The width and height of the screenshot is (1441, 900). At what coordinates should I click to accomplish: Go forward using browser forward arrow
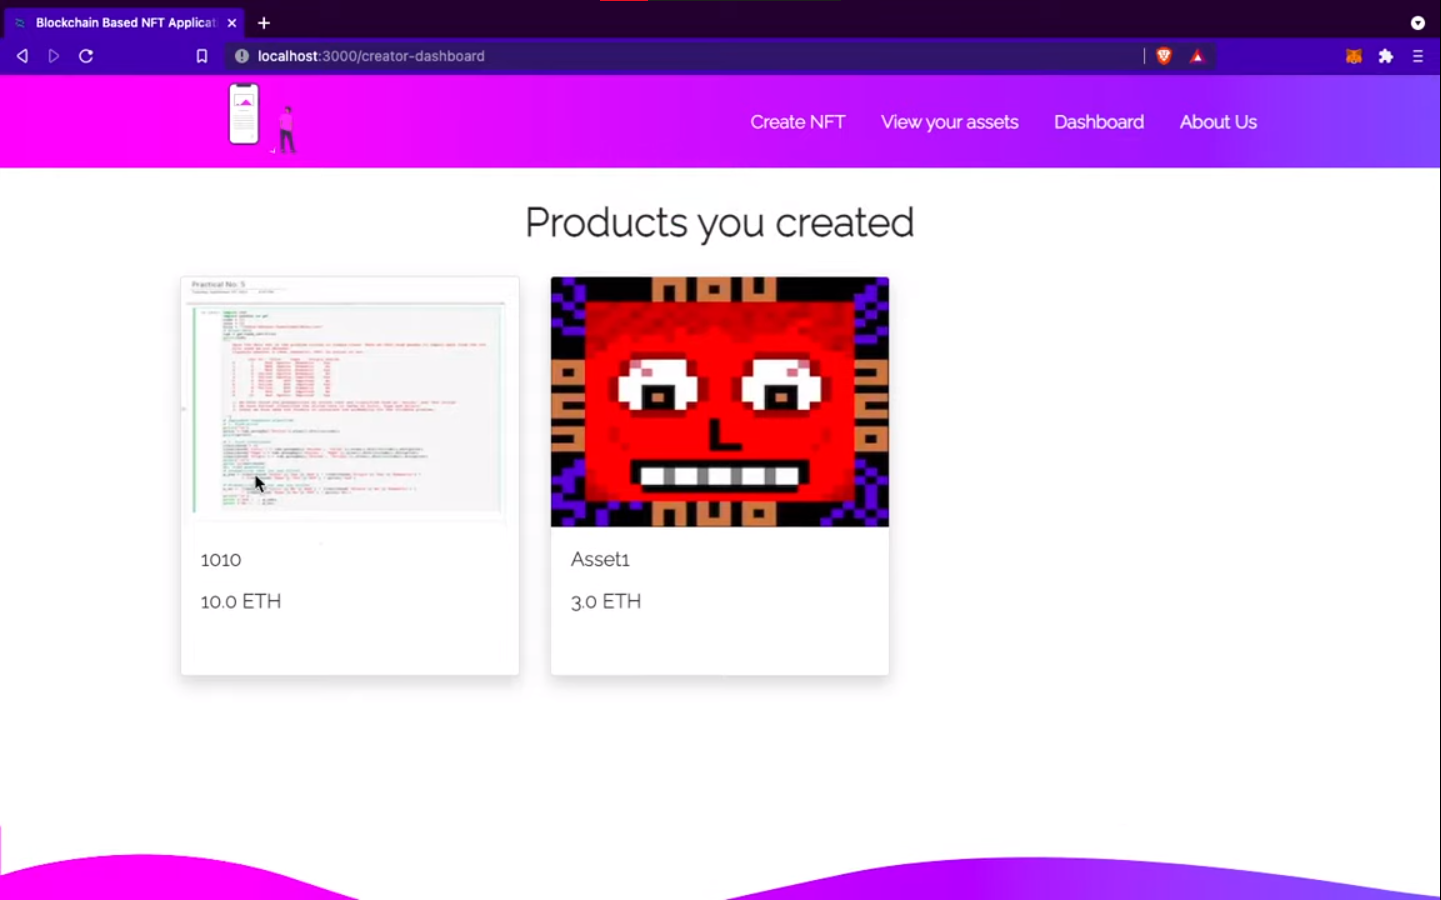pyautogui.click(x=54, y=56)
